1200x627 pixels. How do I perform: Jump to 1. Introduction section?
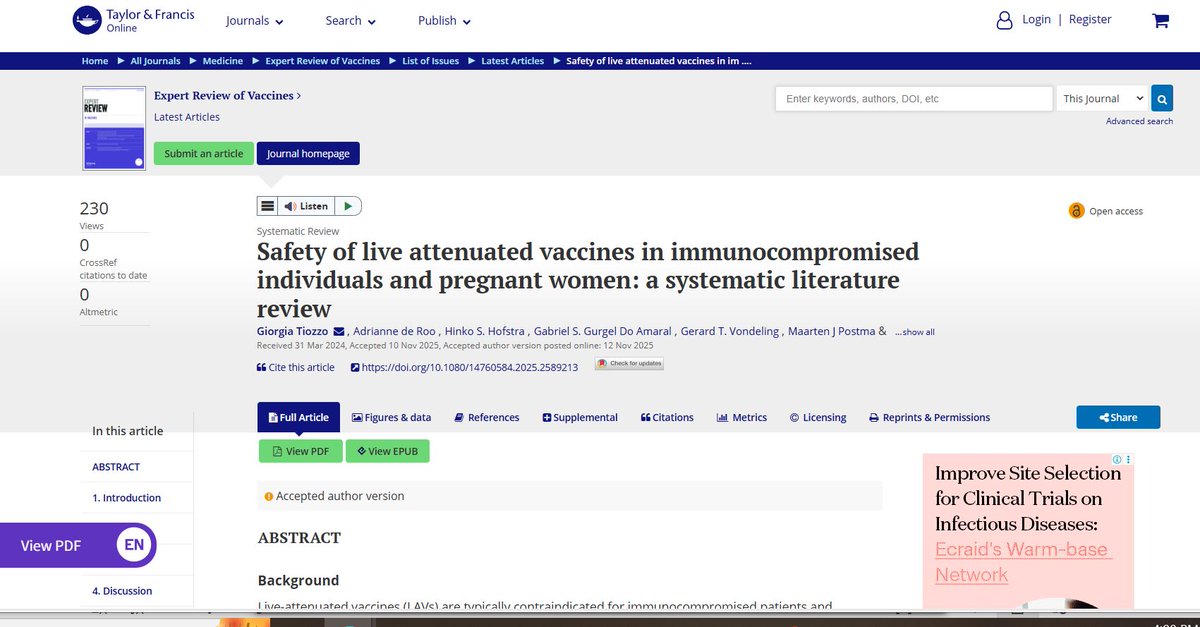(126, 497)
